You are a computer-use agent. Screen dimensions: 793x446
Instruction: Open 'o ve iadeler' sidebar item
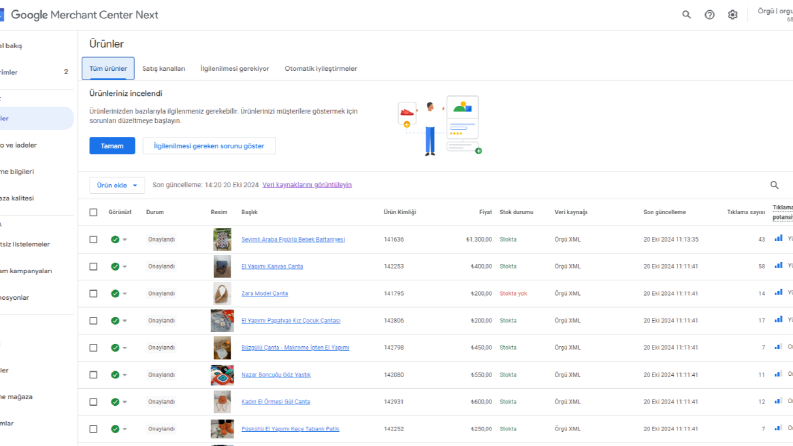click(x=18, y=145)
